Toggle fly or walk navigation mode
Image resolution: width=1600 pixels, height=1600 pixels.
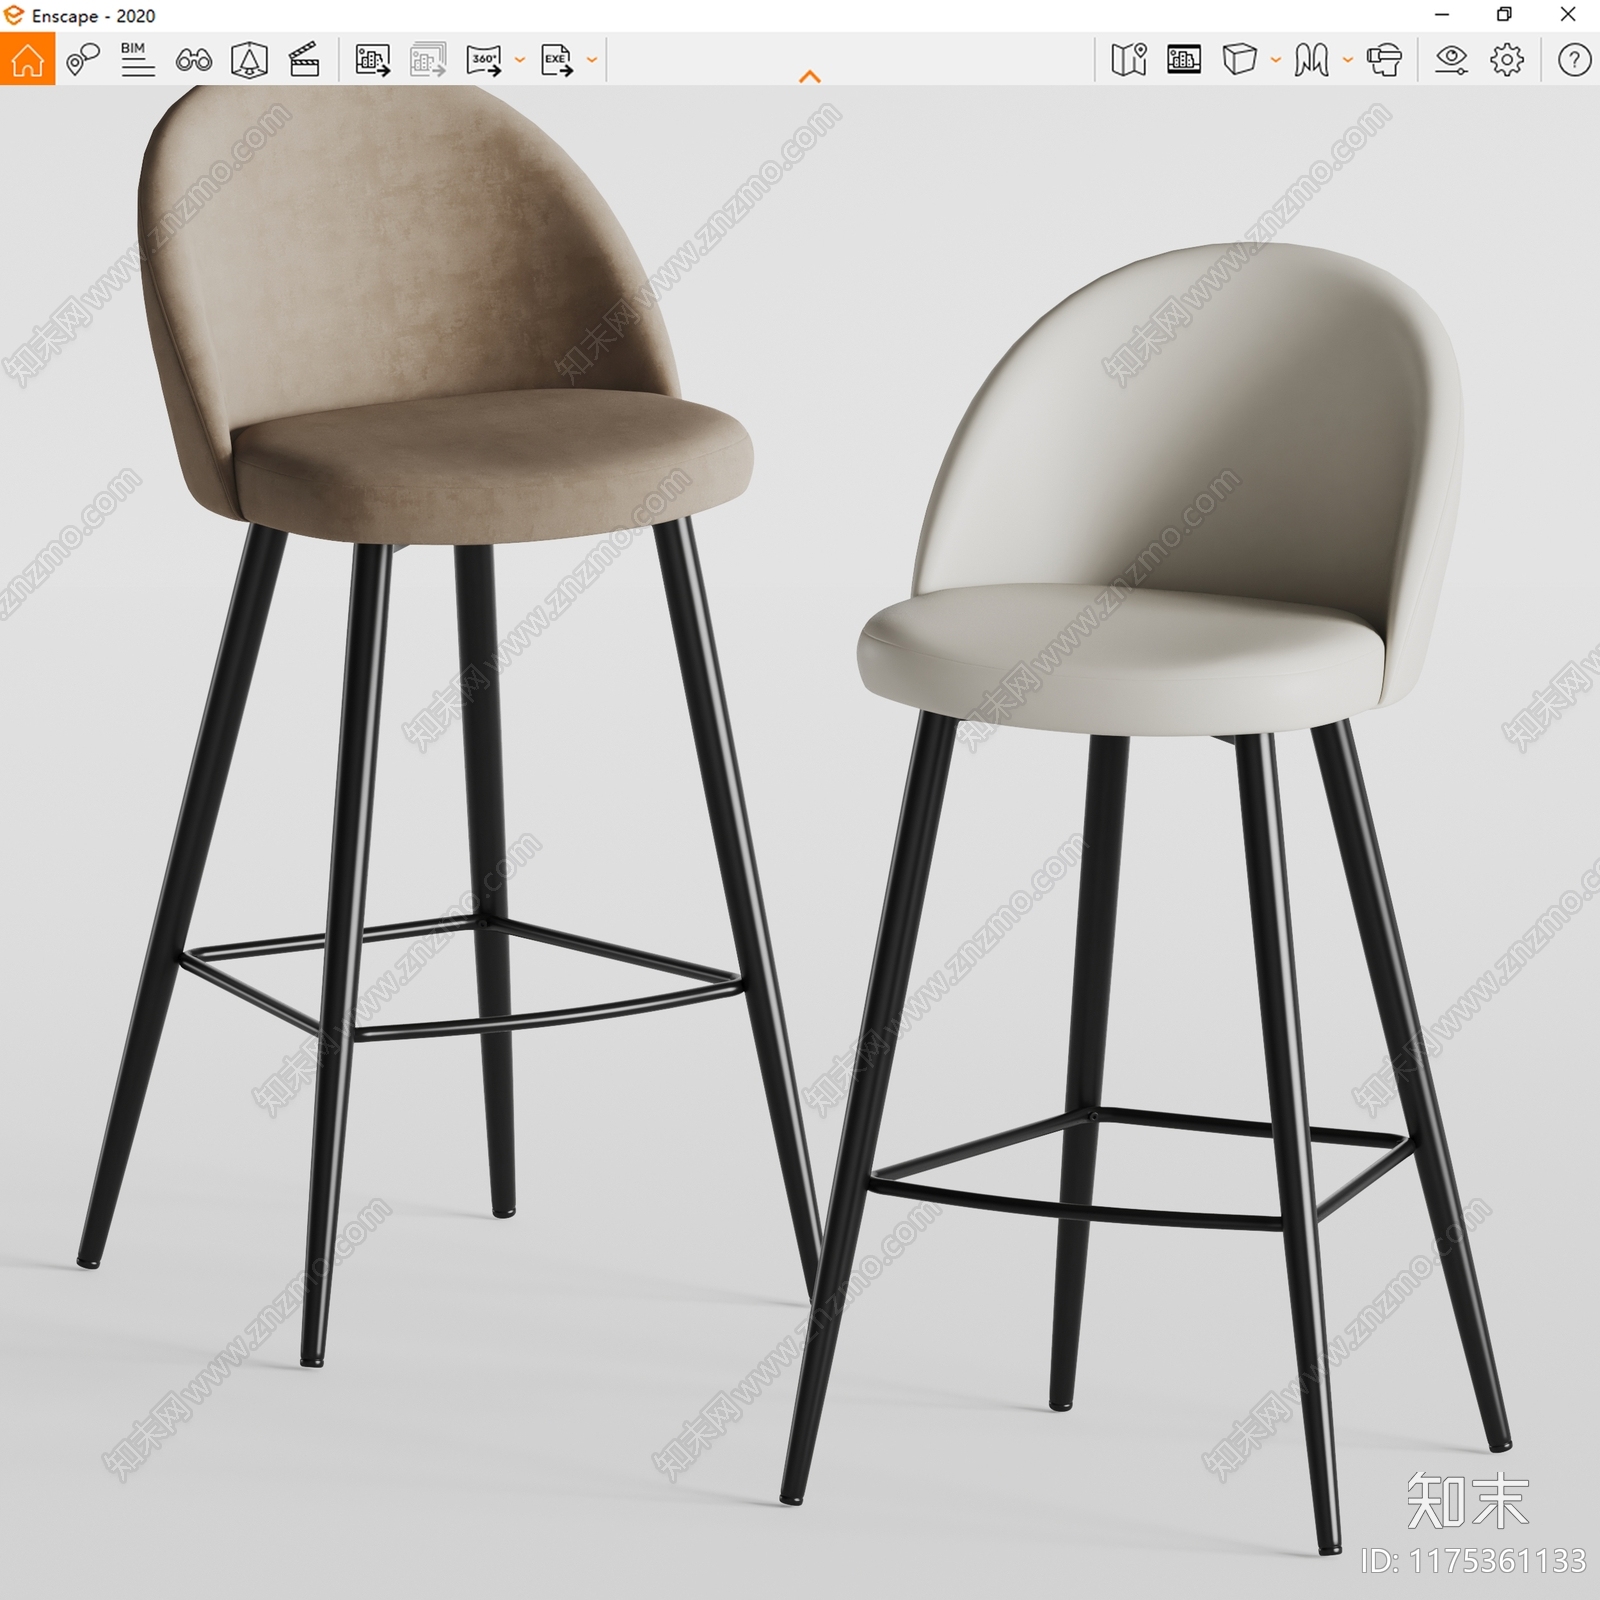(x=1311, y=60)
